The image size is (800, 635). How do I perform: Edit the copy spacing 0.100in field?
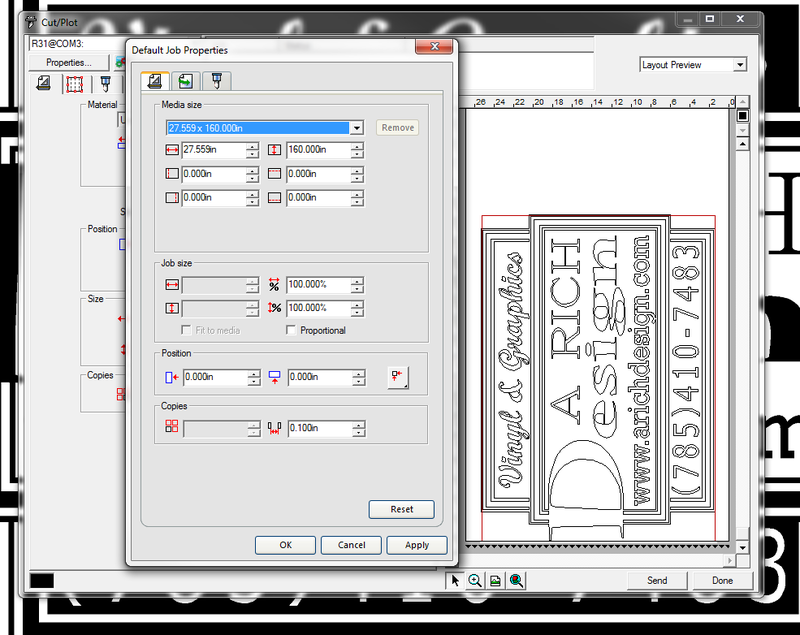coord(320,428)
